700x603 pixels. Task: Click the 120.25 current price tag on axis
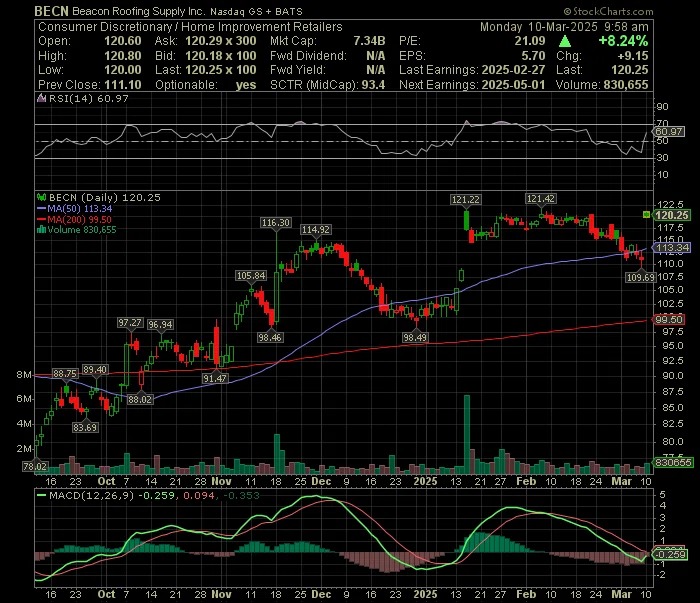[671, 215]
